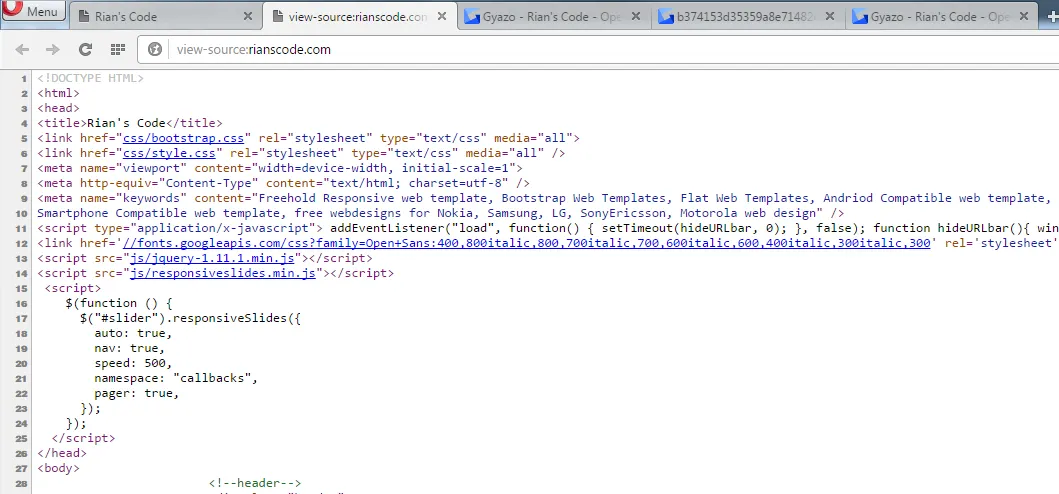Screen dimensions: 1059x494
Task: Click favicon of the last Gyazo tab
Action: [860, 17]
